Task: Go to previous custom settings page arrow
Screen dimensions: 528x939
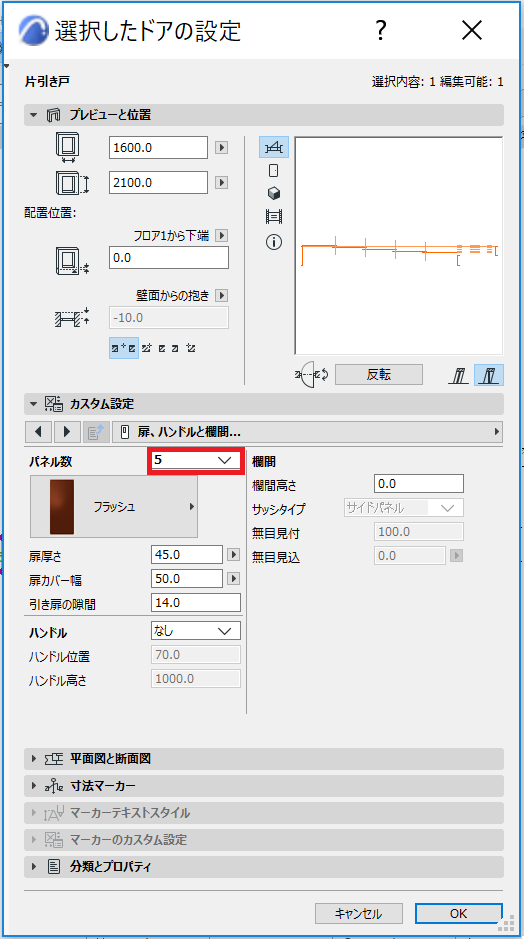Action: [x=38, y=431]
